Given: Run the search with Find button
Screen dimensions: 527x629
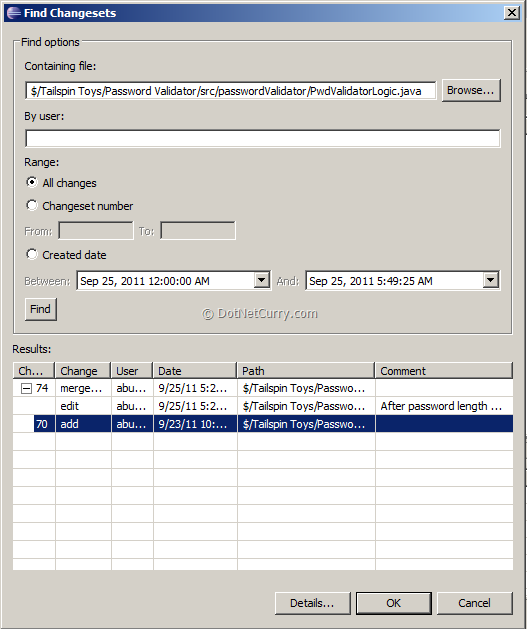Looking at the screenshot, I should click(x=41, y=309).
